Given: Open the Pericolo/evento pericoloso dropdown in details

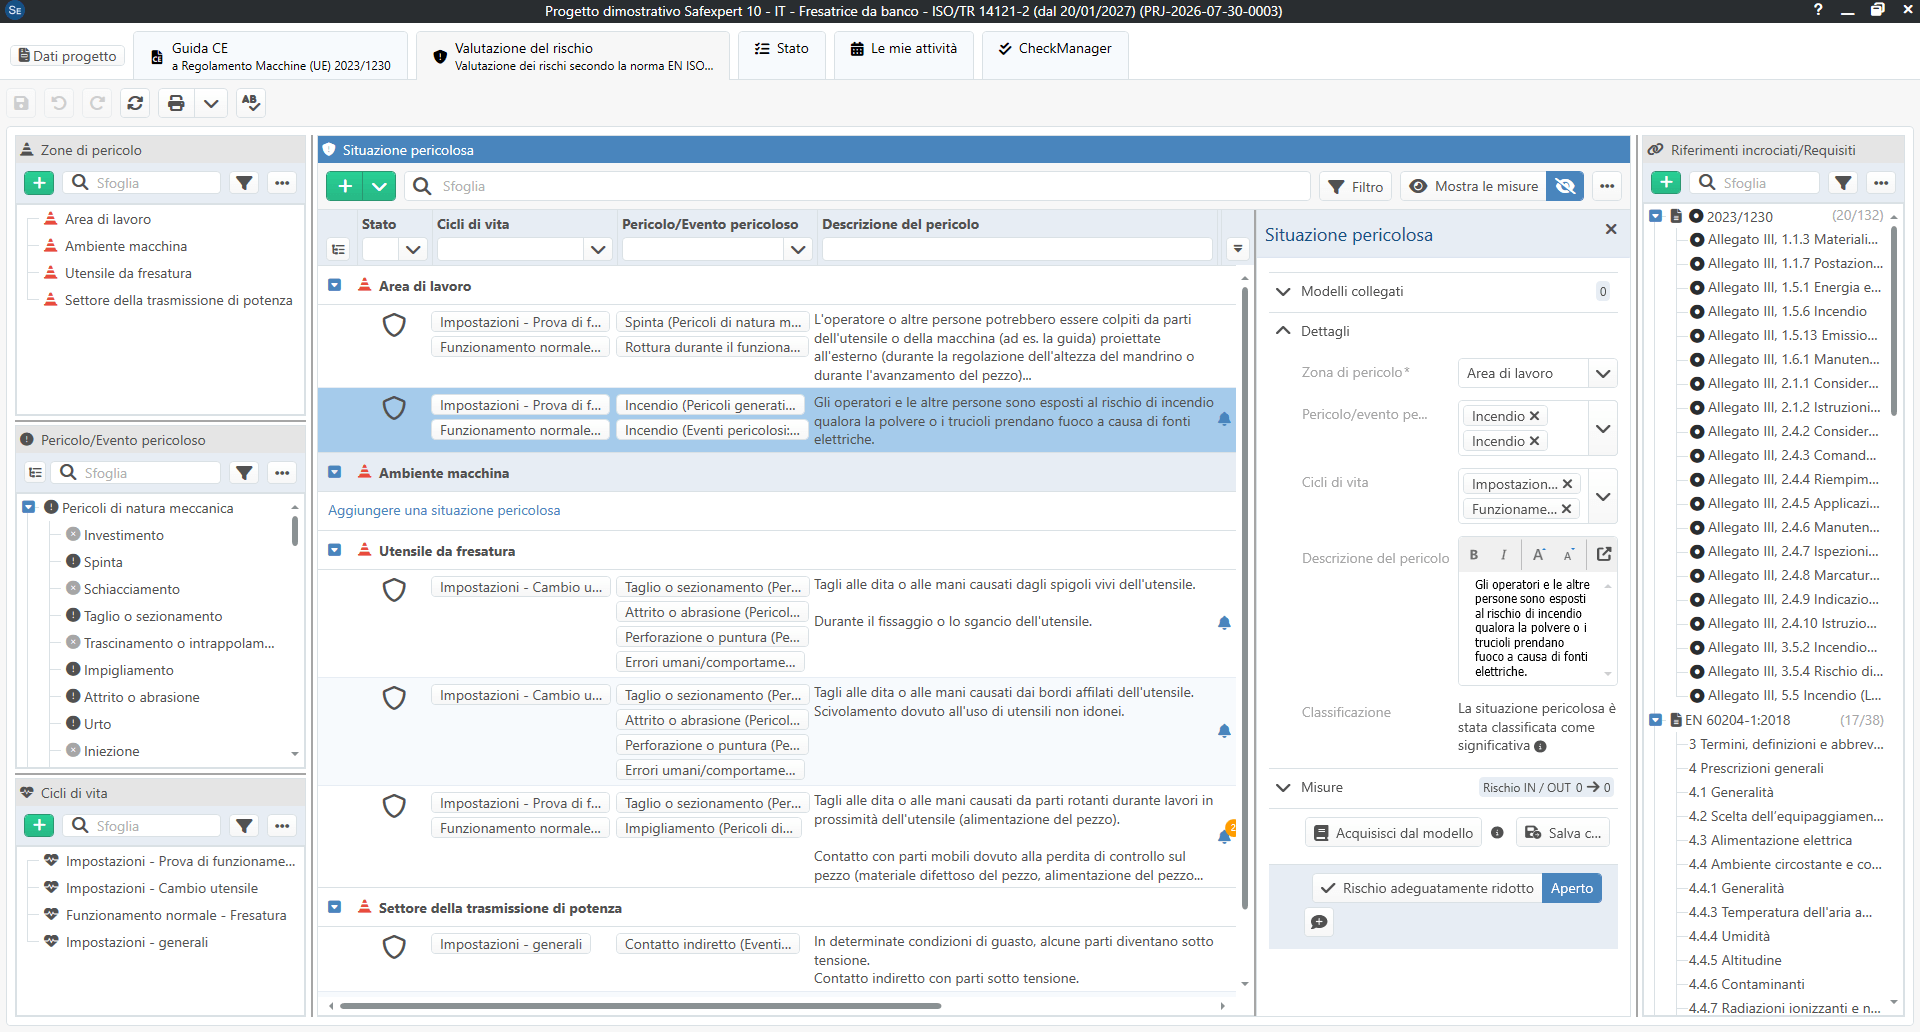Looking at the screenshot, I should click(1603, 429).
